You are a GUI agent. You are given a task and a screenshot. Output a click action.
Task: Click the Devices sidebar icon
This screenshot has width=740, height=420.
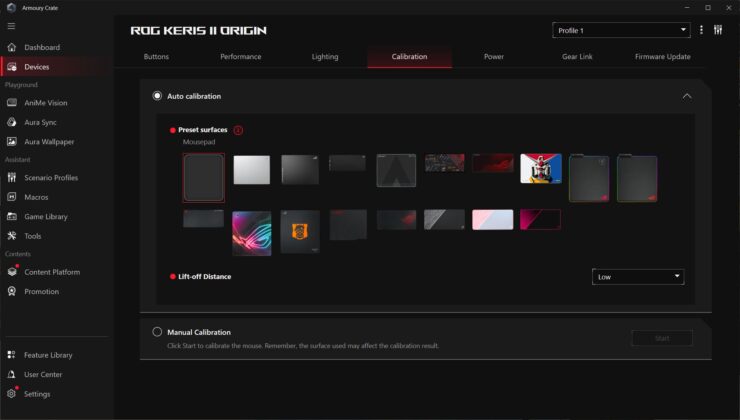(12, 67)
